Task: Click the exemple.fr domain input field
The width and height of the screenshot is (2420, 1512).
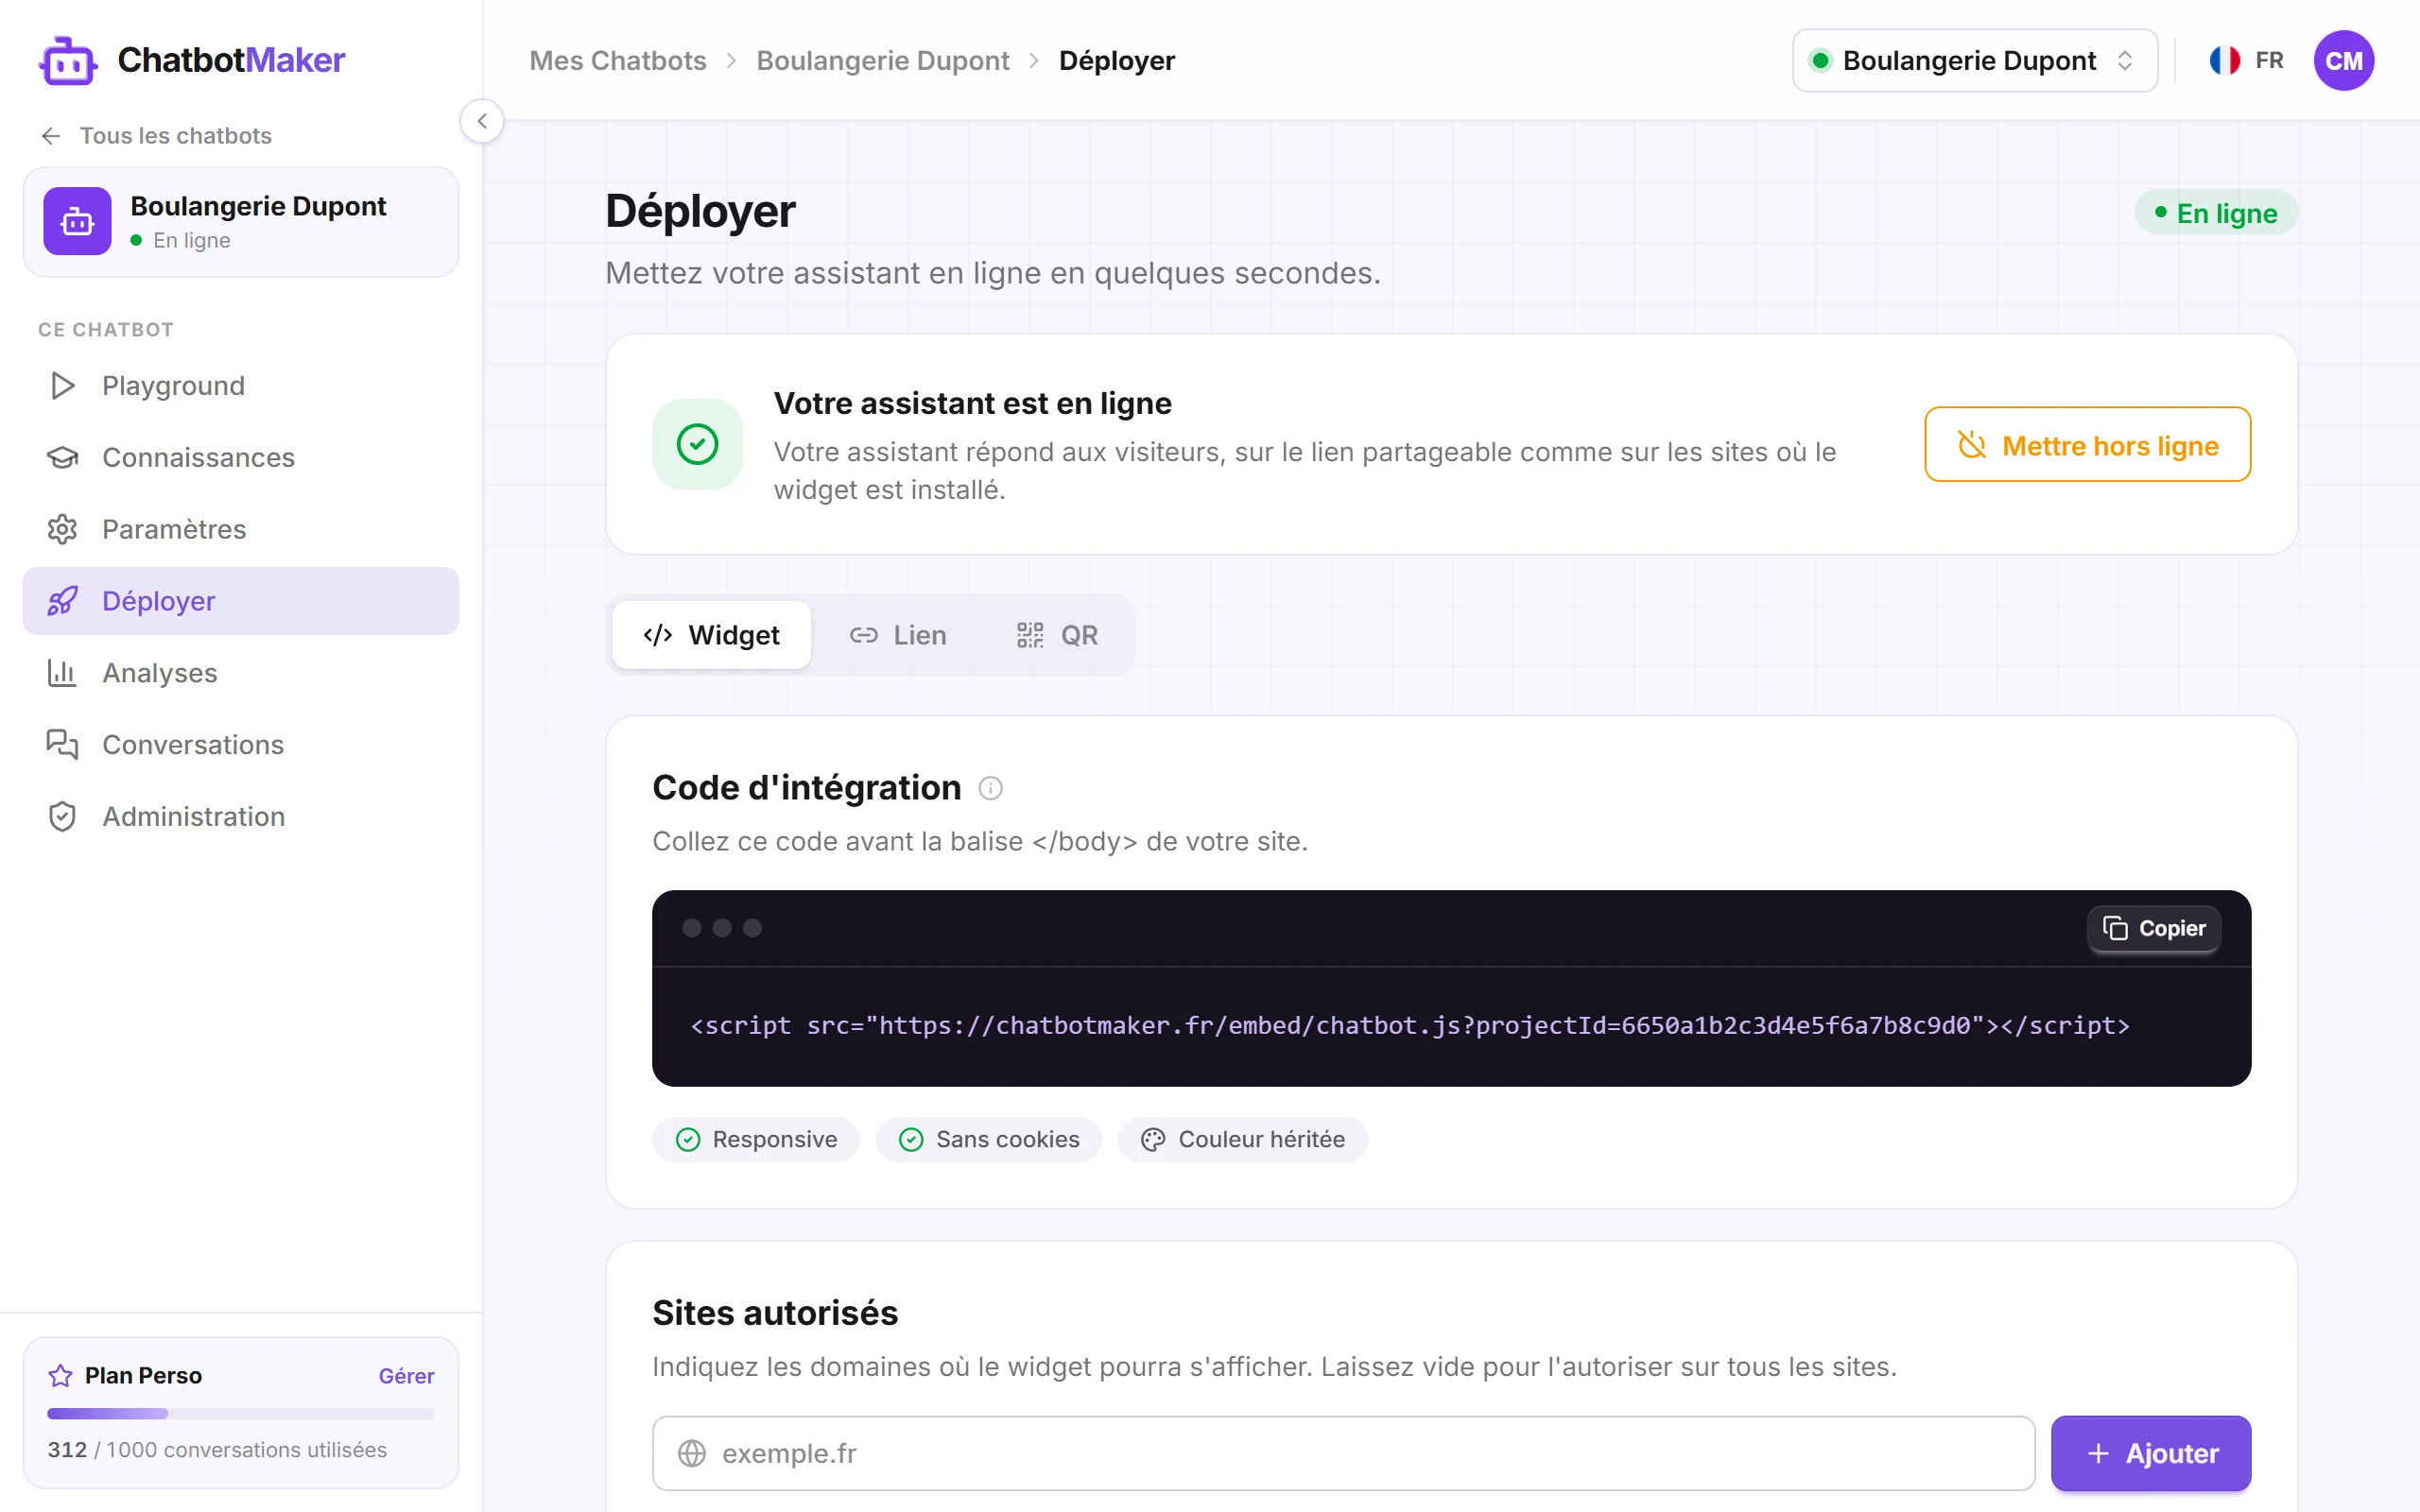Action: [x=1343, y=1453]
